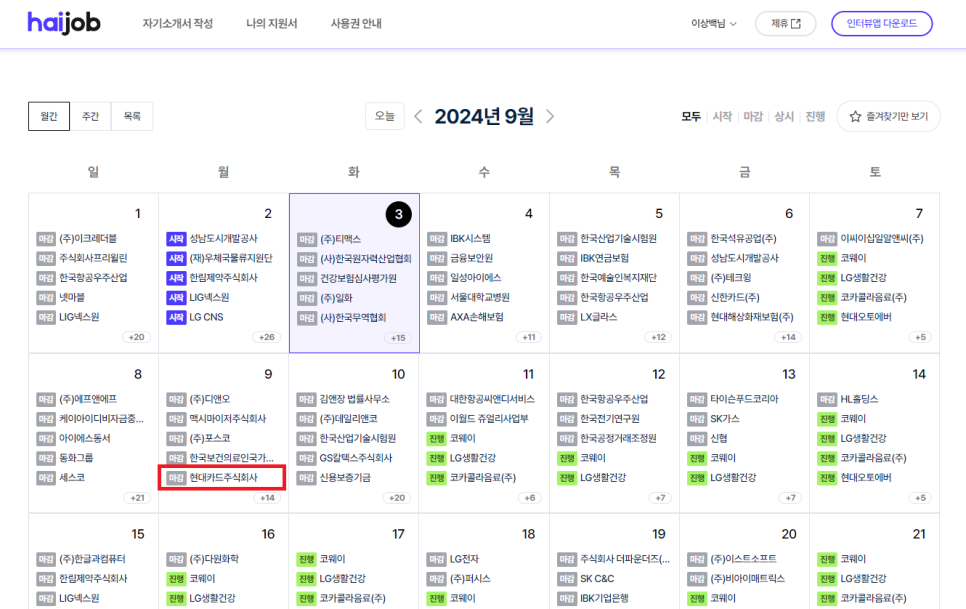Viewport: 966px width, 609px height.
Task: Select the 모두 filter
Action: [x=691, y=116]
